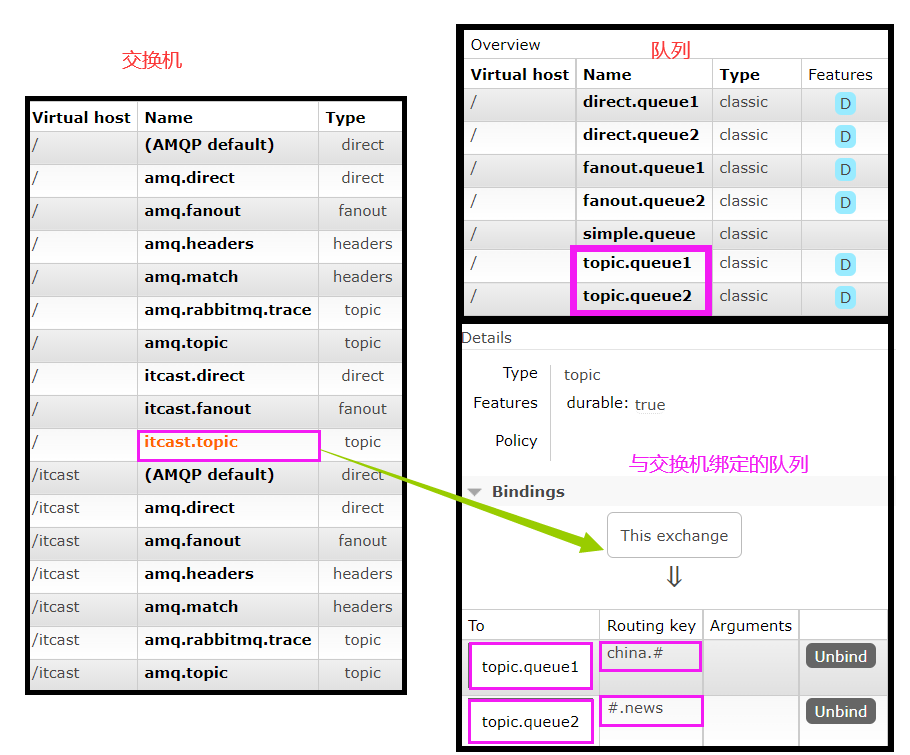Open topic.queue2 in the queues list
This screenshot has height=755, width=910.
click(637, 297)
